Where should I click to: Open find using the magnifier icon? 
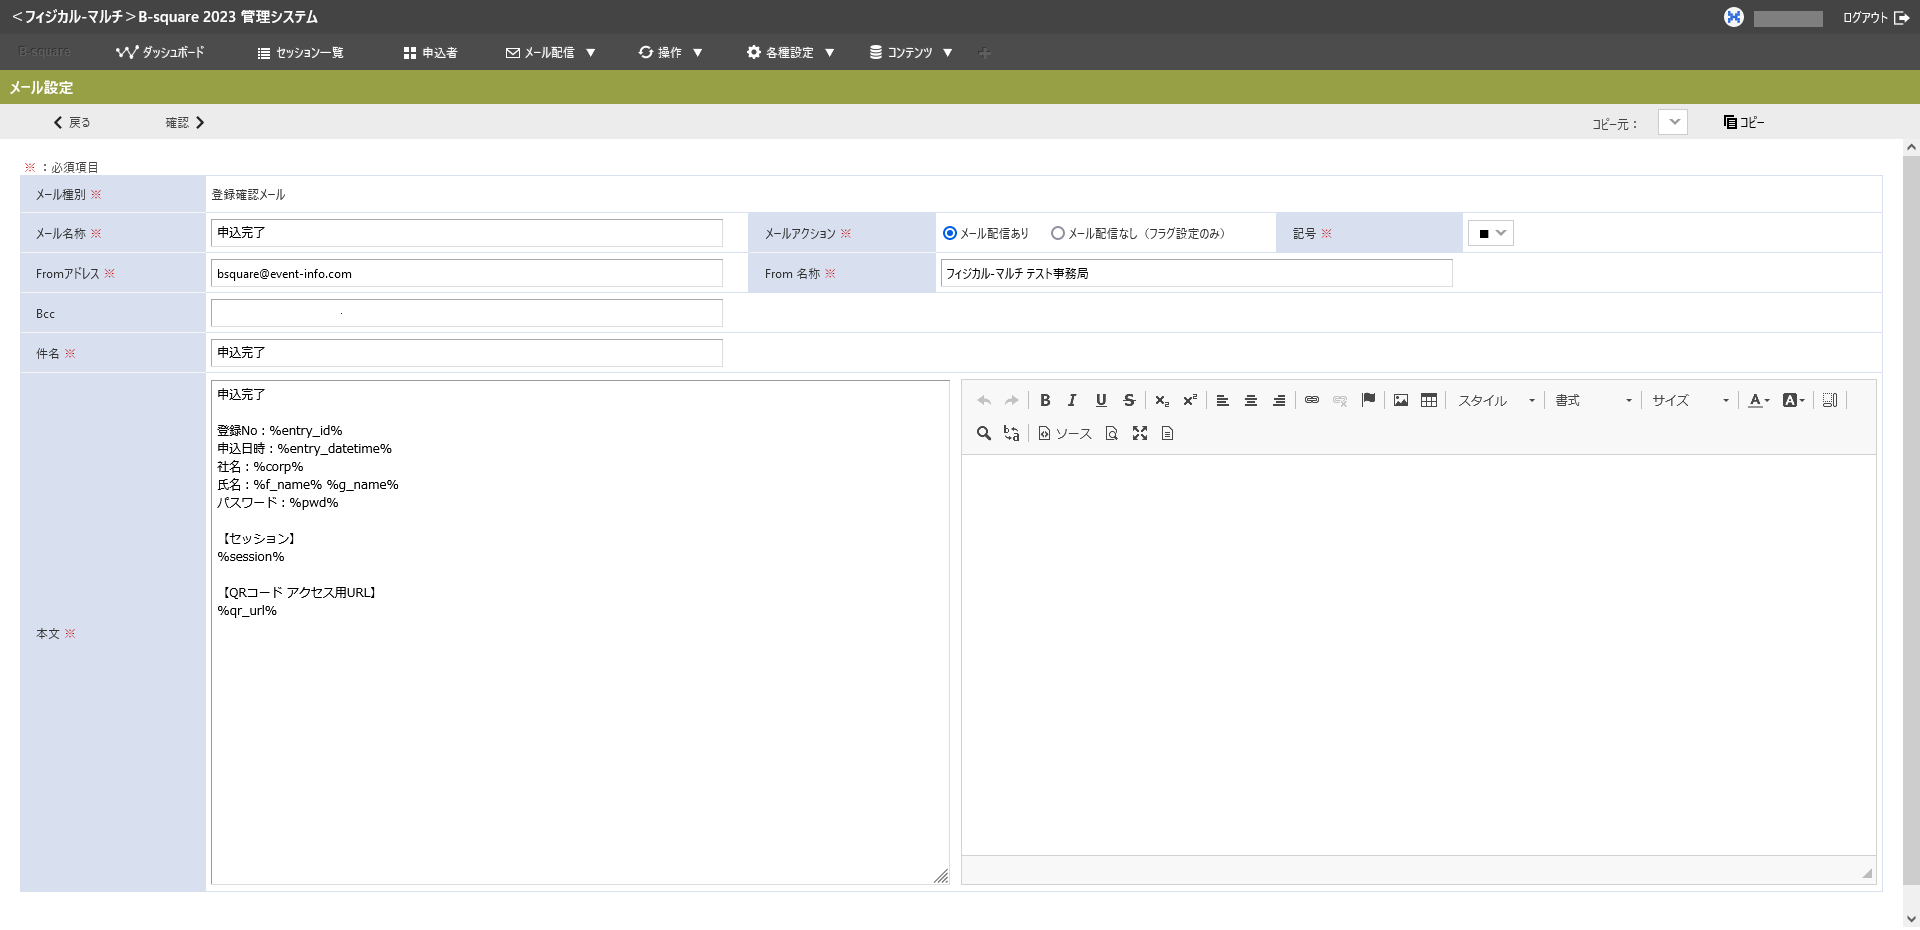[984, 433]
